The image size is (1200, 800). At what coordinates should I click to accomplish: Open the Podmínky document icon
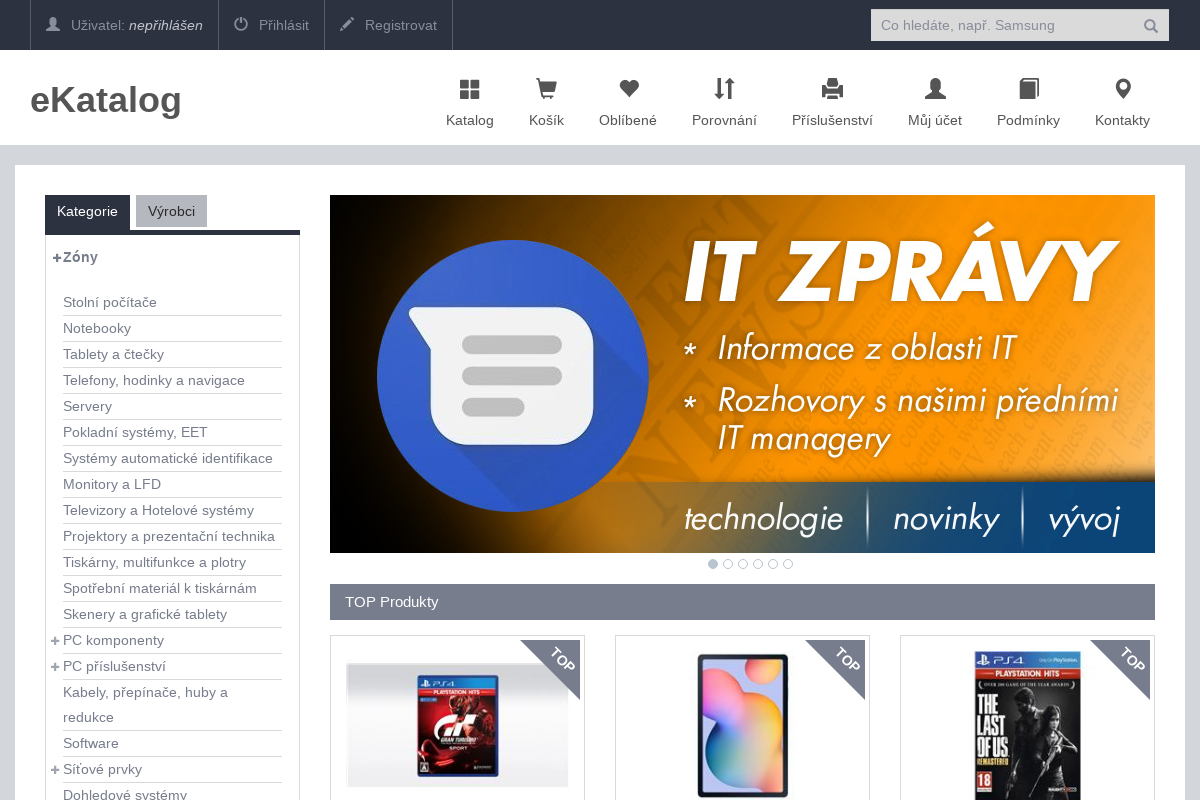[x=1028, y=90]
